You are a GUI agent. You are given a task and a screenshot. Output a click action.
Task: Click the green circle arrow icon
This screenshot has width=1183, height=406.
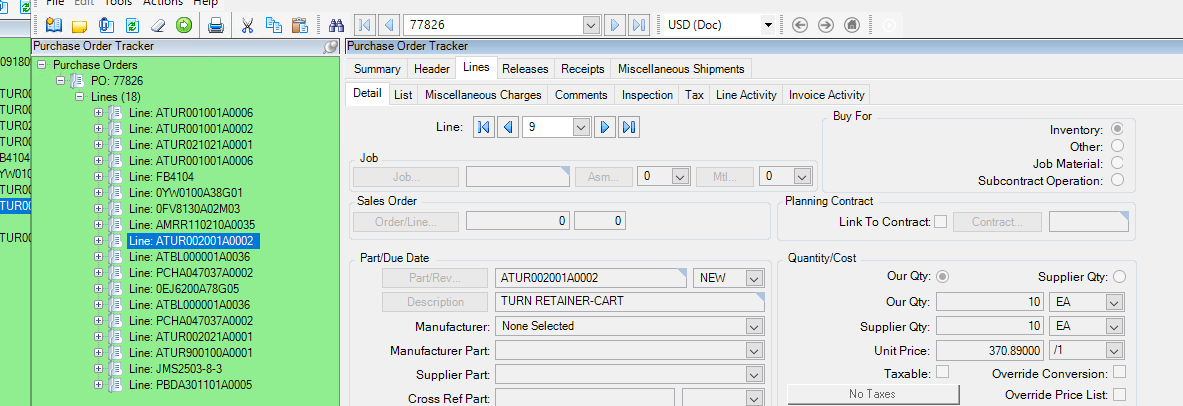pyautogui.click(x=184, y=25)
